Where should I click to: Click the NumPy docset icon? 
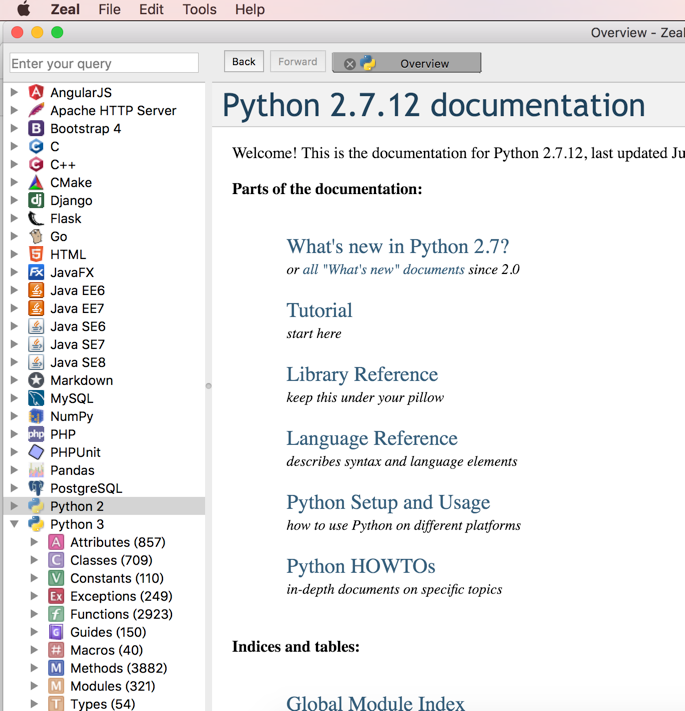[36, 416]
